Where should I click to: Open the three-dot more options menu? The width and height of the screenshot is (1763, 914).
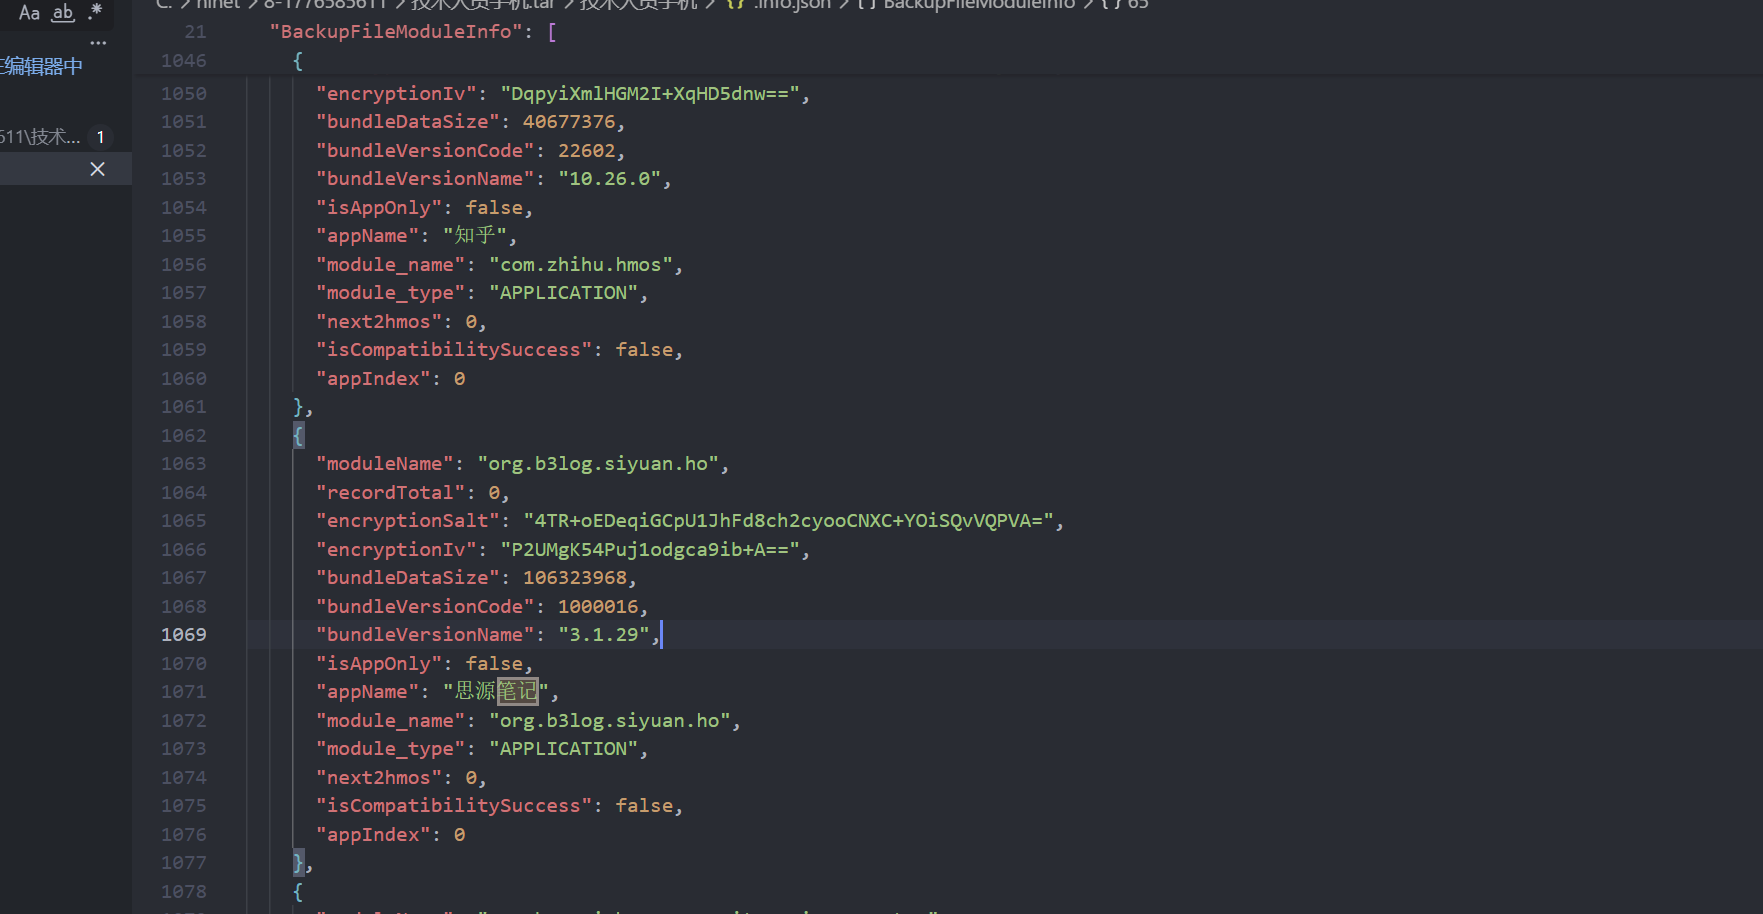98,43
